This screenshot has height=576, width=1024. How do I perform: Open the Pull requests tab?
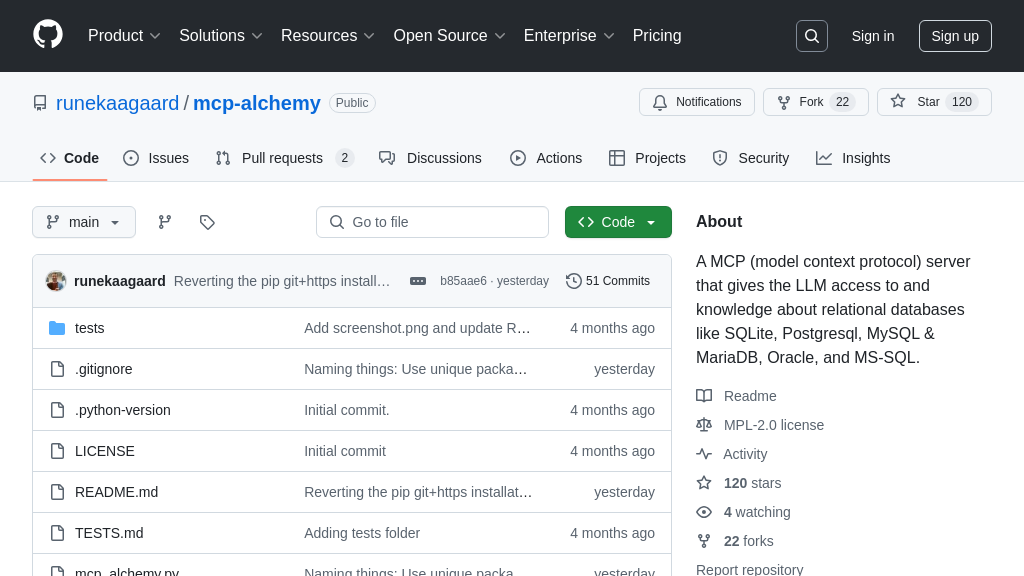pos(283,158)
